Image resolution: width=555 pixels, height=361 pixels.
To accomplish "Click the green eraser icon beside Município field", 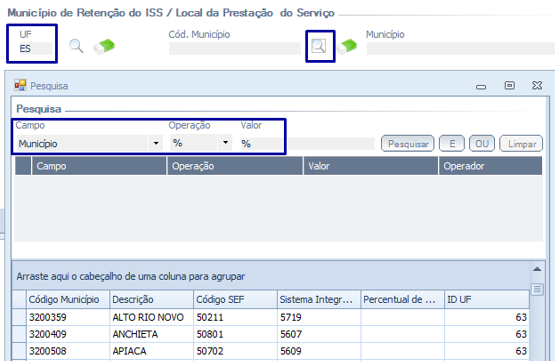I will coord(347,46).
